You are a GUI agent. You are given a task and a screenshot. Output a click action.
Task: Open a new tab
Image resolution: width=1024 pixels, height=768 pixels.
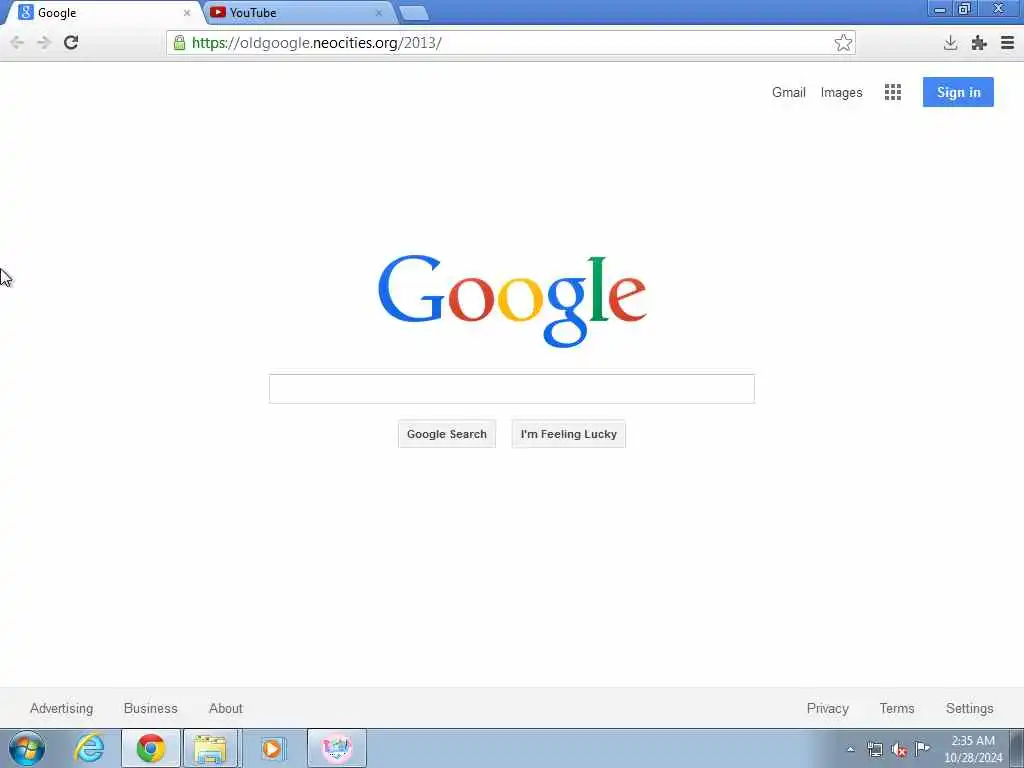tap(413, 13)
